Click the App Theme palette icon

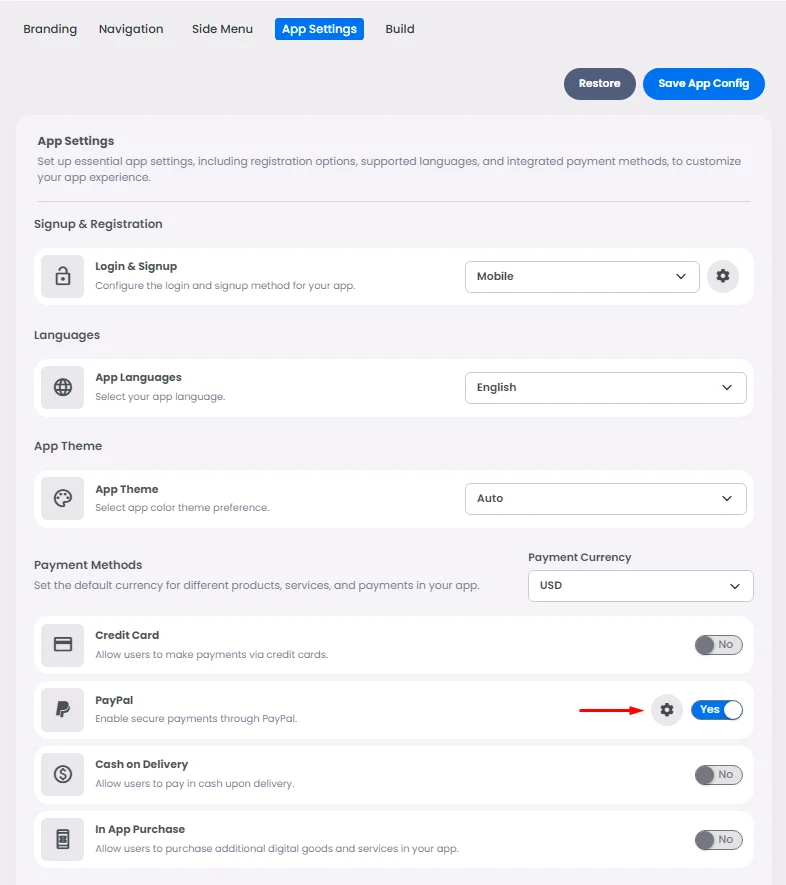click(x=62, y=498)
